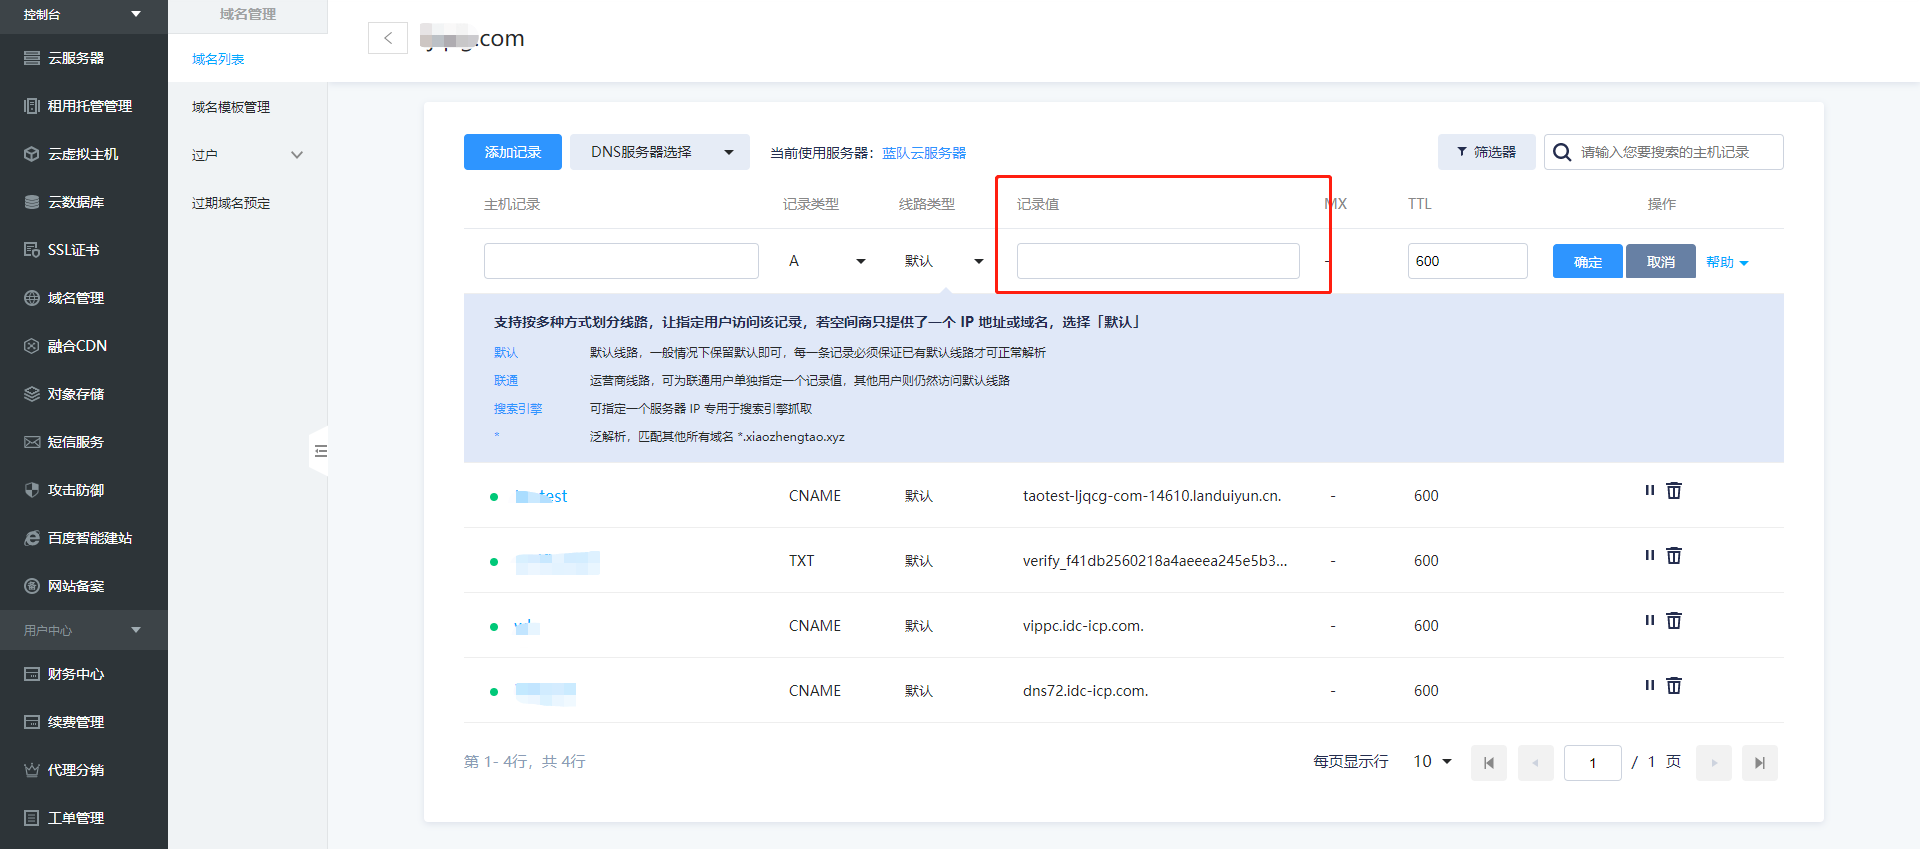The image size is (1920, 849).
Task: Click into the 记录值 input field
Action: click(x=1157, y=261)
